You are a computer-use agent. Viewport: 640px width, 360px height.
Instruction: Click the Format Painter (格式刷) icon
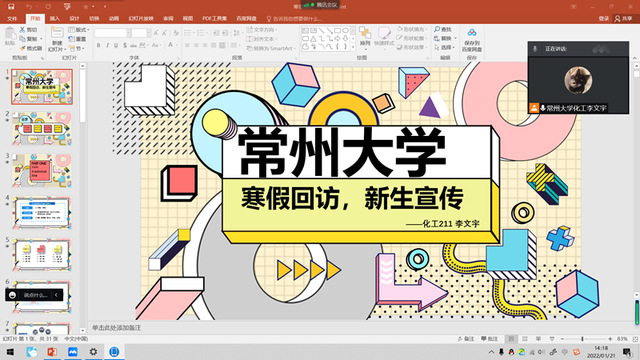(23, 48)
